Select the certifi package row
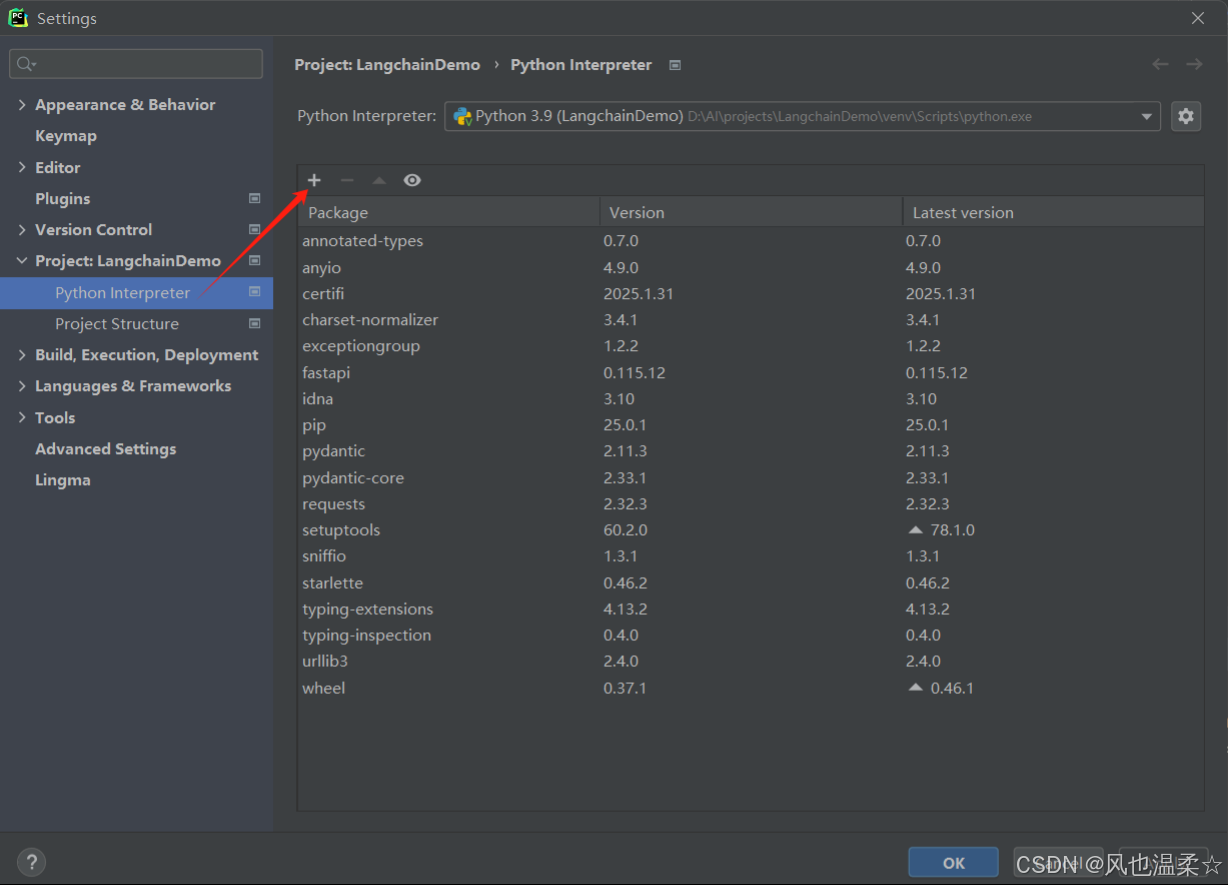 [751, 294]
